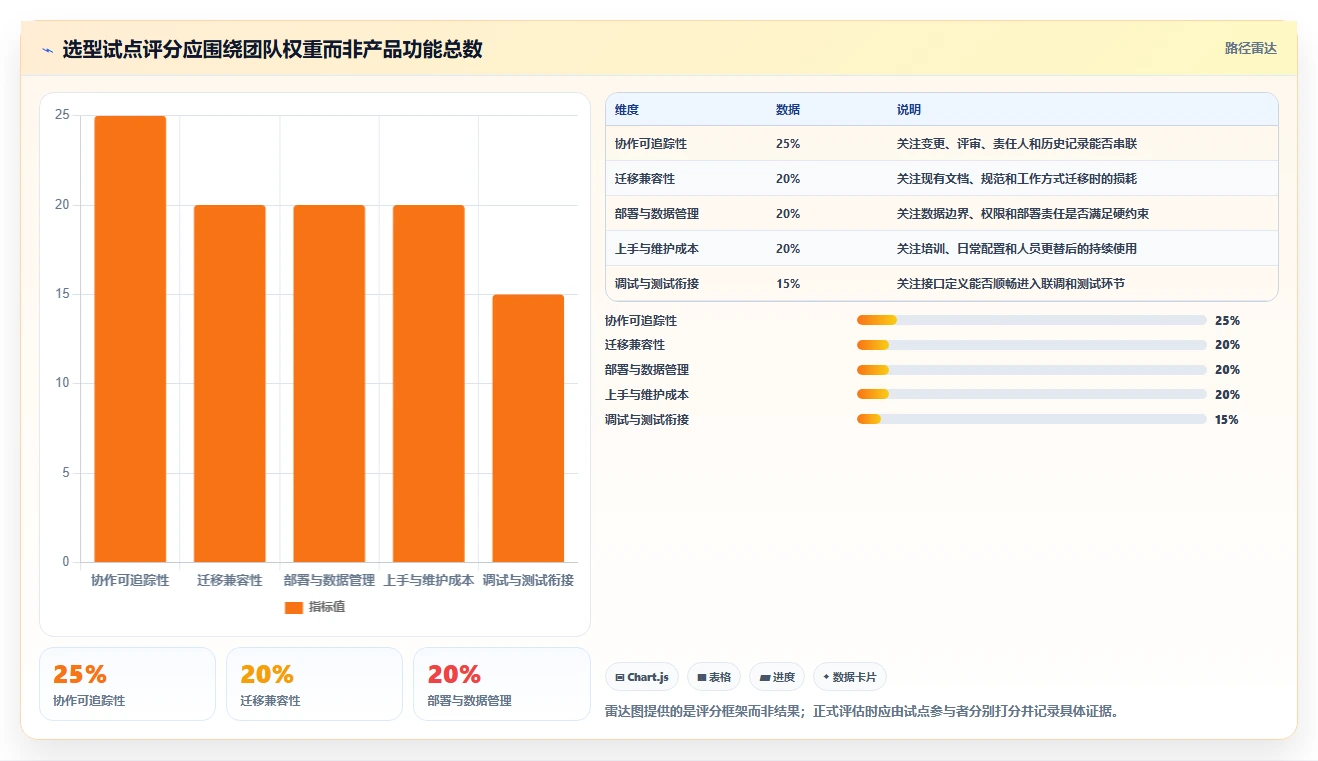Click the 协作可追踪性 x-axis label
This screenshot has height=761, width=1318.
(x=130, y=580)
